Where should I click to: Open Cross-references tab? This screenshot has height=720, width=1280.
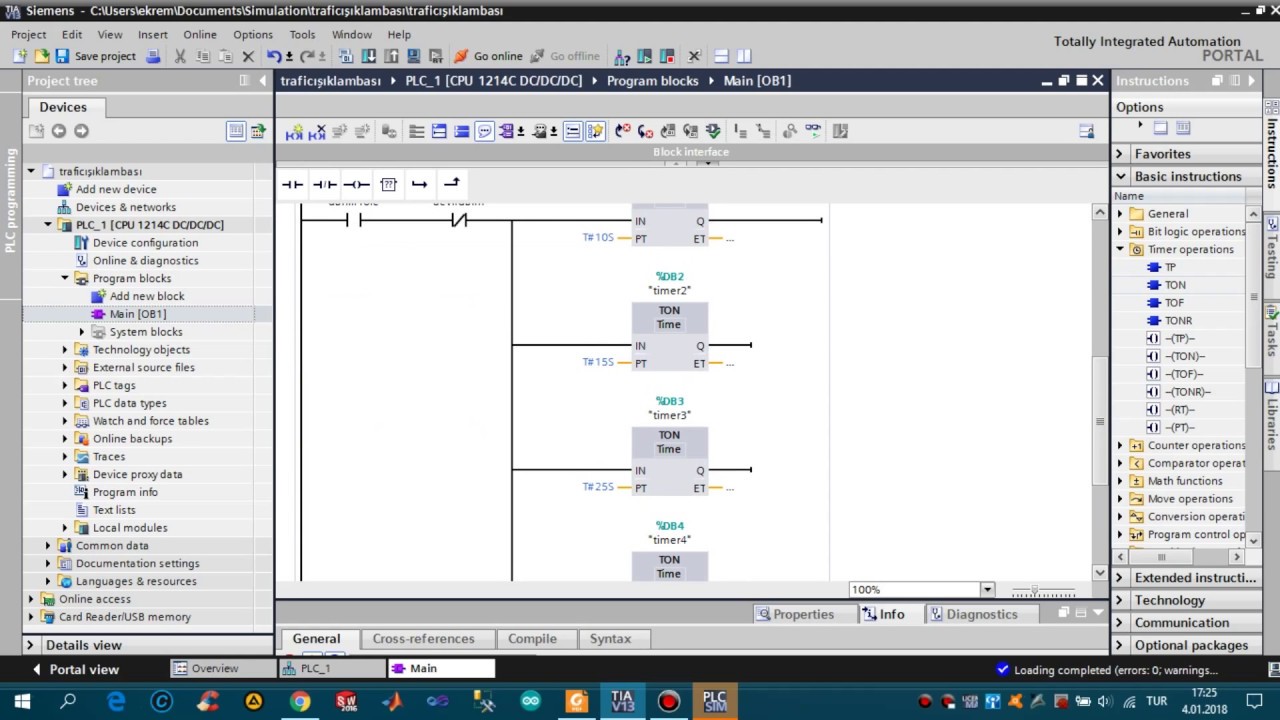[423, 639]
